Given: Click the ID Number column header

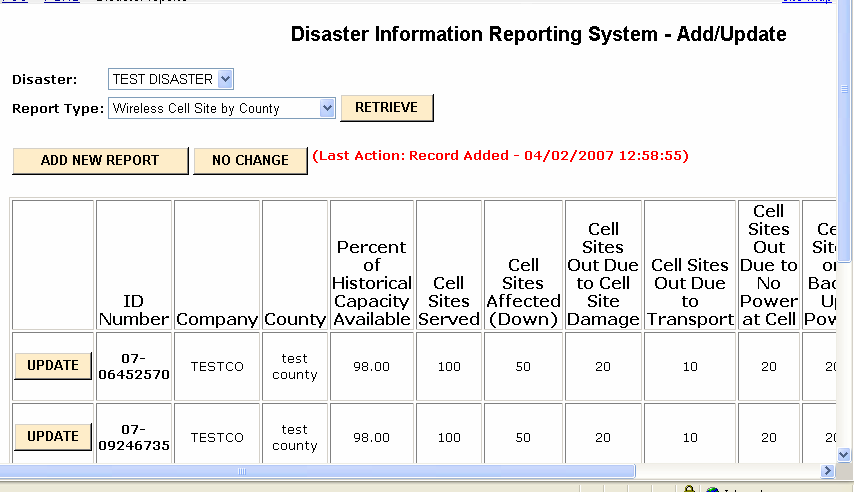Looking at the screenshot, I should (134, 310).
